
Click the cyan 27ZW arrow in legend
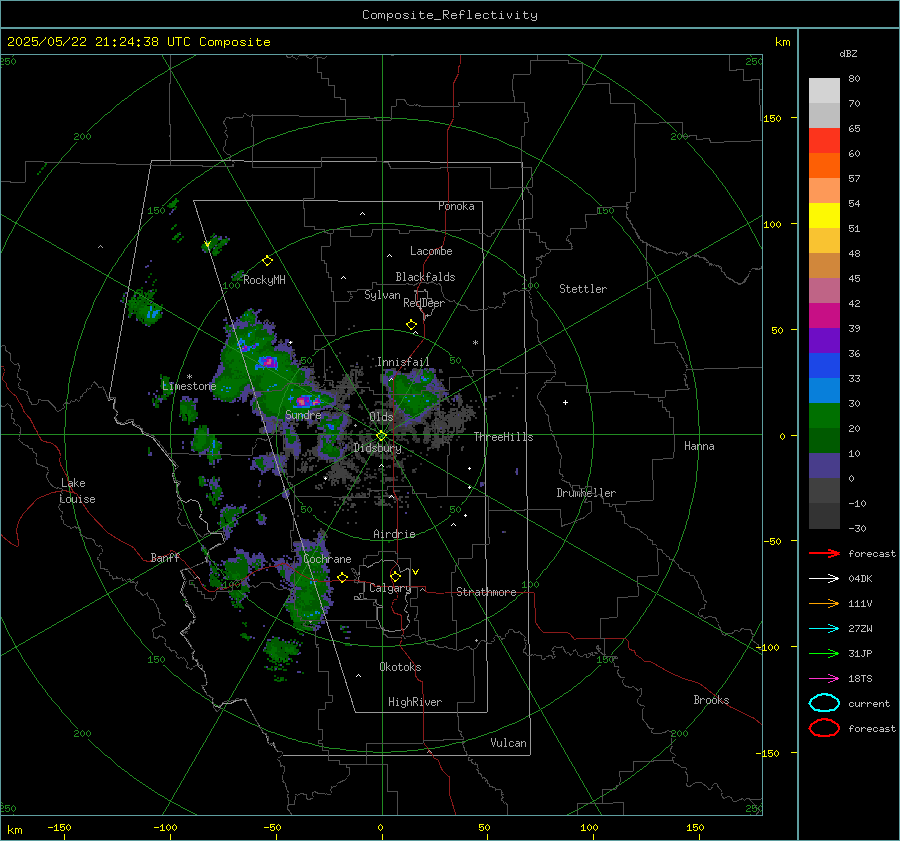click(x=824, y=629)
